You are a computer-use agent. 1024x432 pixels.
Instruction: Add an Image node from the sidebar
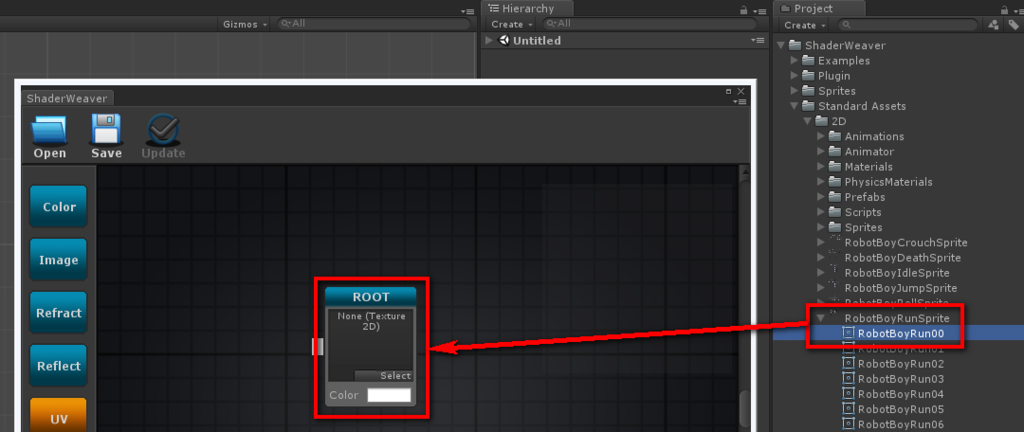(59, 260)
